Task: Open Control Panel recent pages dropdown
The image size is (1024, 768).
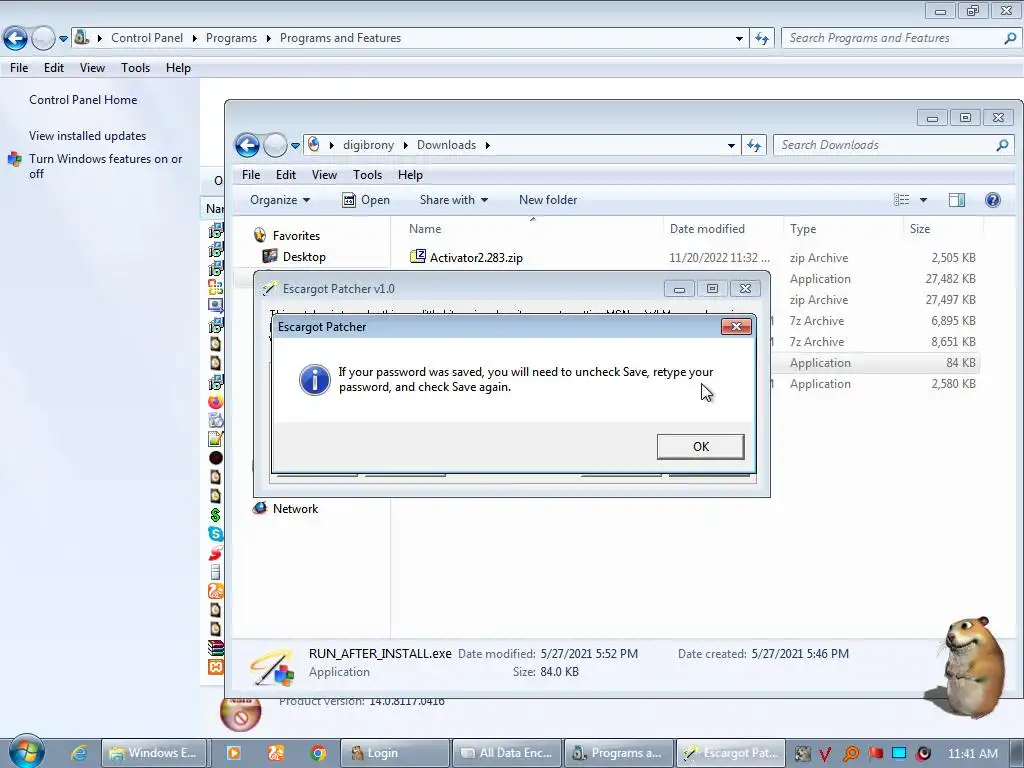Action: pos(63,39)
